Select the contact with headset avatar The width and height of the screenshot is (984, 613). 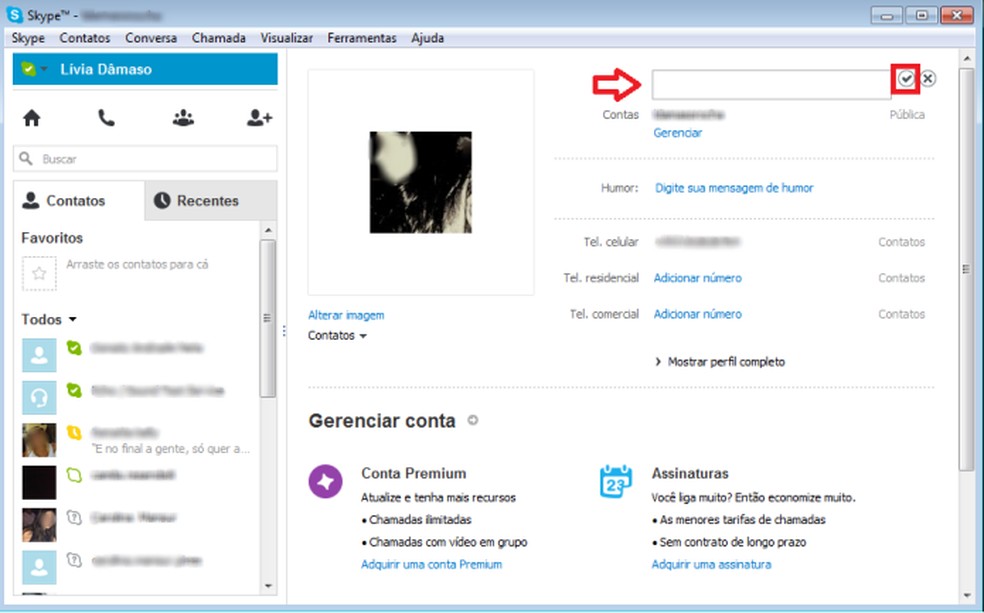pyautogui.click(x=39, y=398)
